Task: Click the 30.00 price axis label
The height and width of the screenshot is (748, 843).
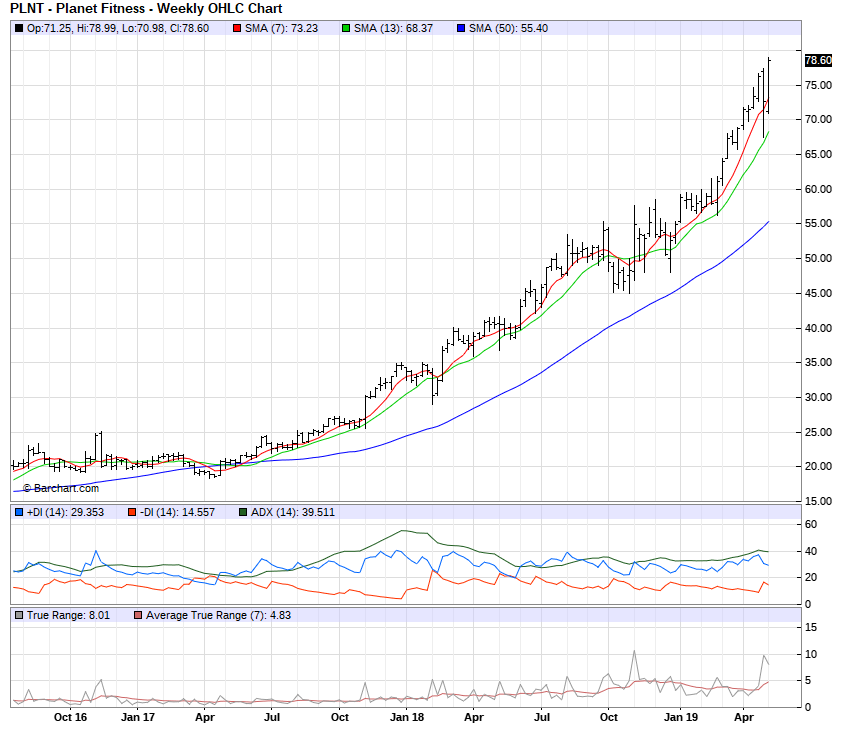Action: coord(818,397)
